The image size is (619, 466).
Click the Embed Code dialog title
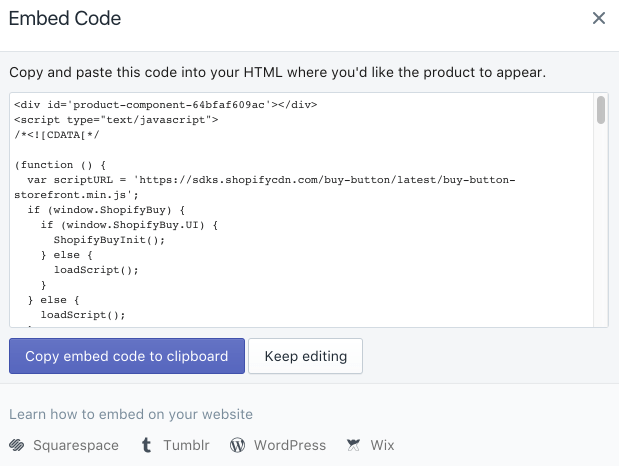pos(65,18)
